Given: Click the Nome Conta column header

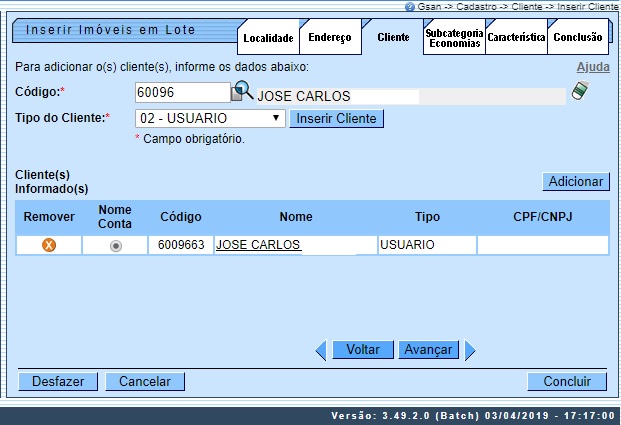Looking at the screenshot, I should (115, 217).
